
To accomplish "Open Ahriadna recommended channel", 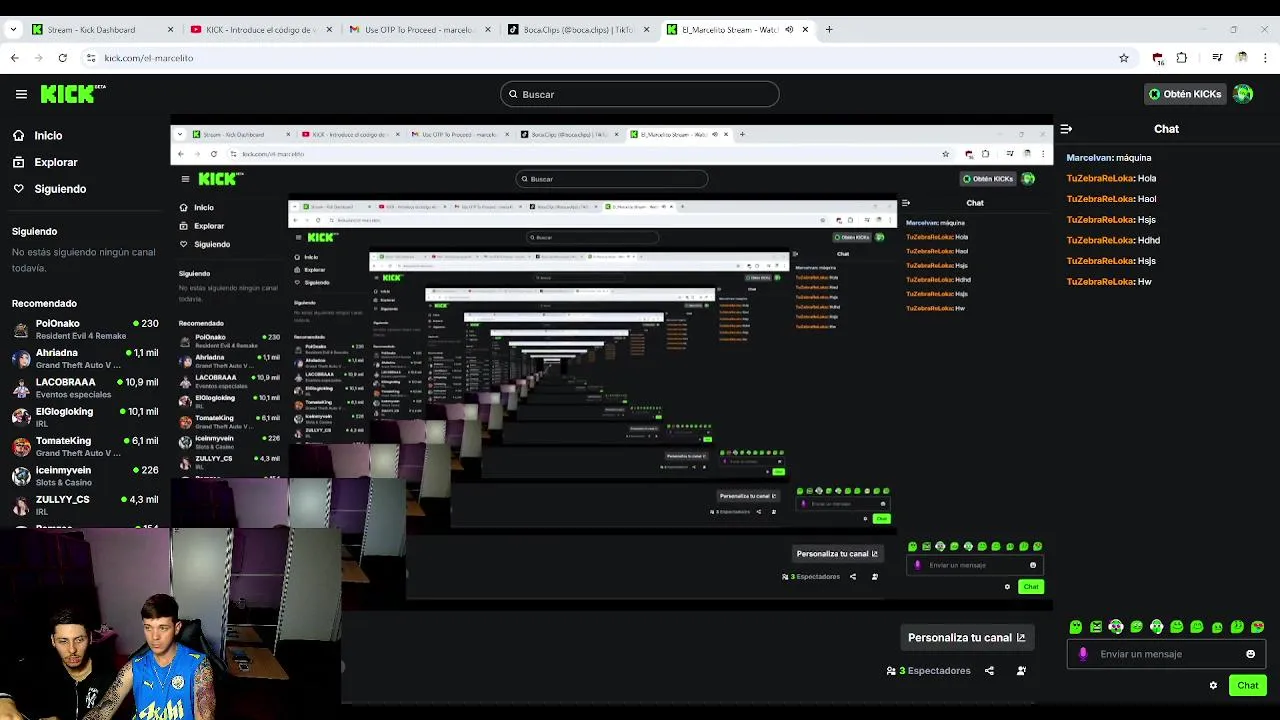I will [85, 358].
